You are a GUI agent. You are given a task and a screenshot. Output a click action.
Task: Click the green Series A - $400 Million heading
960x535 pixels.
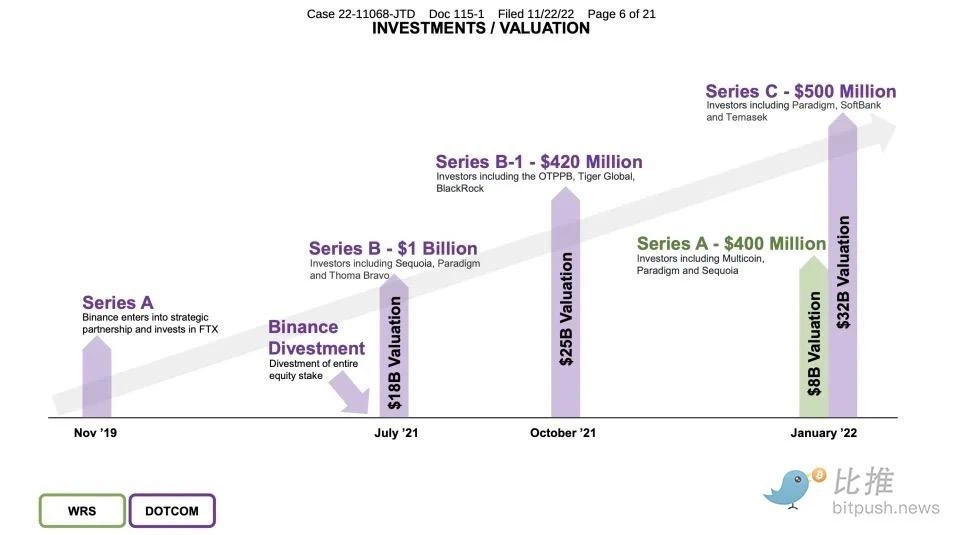(x=731, y=244)
